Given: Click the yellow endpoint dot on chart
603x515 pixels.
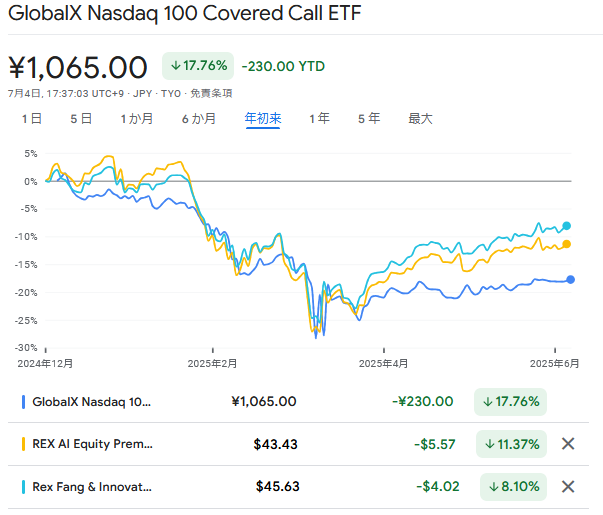Looking at the screenshot, I should (x=566, y=244).
